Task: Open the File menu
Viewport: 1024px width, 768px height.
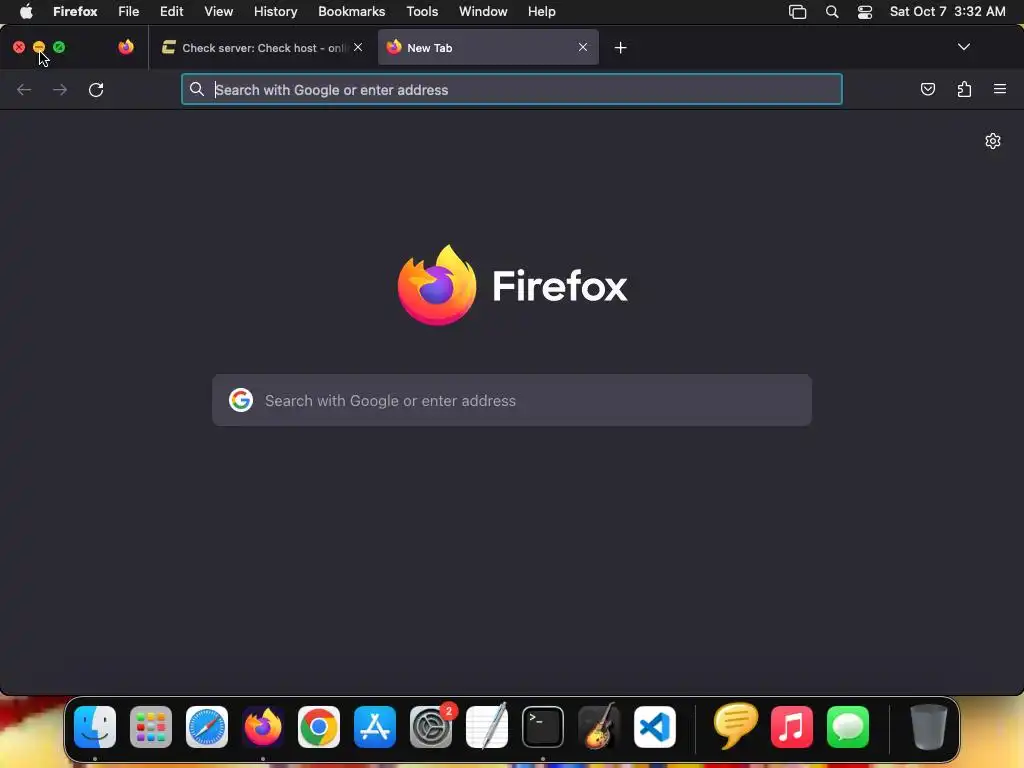Action: click(129, 12)
